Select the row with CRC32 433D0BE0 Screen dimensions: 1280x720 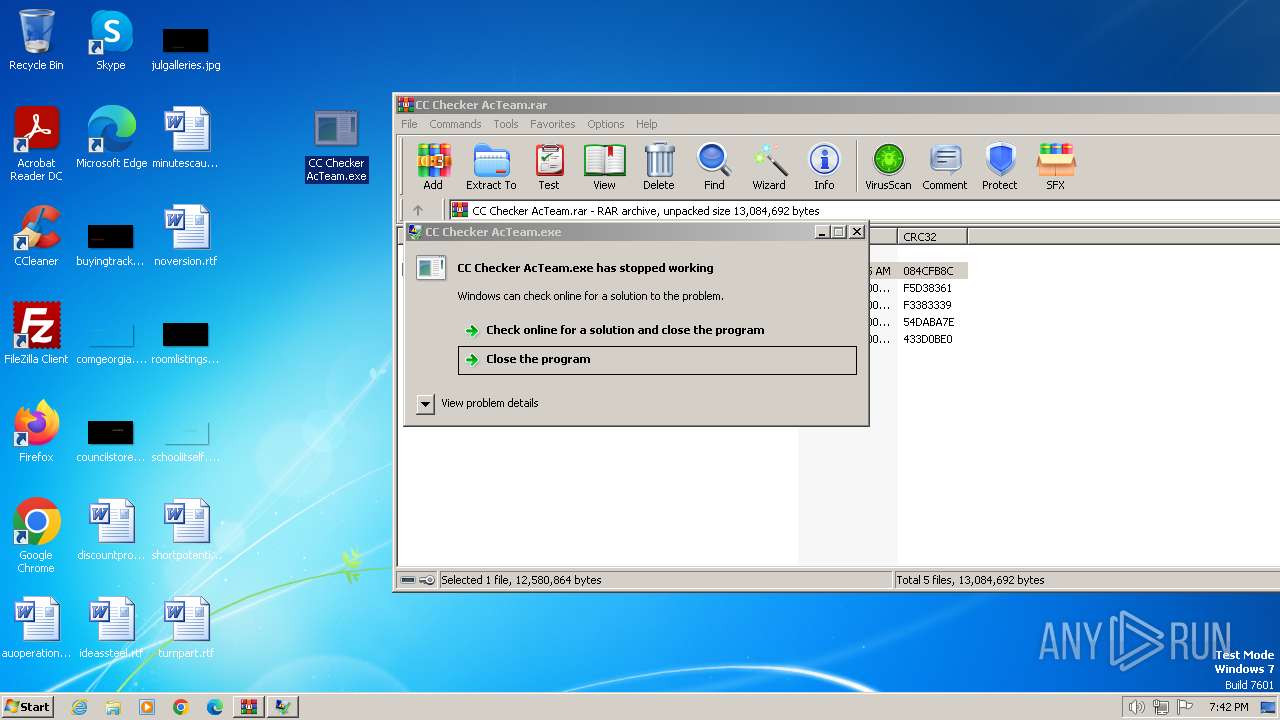(928, 339)
